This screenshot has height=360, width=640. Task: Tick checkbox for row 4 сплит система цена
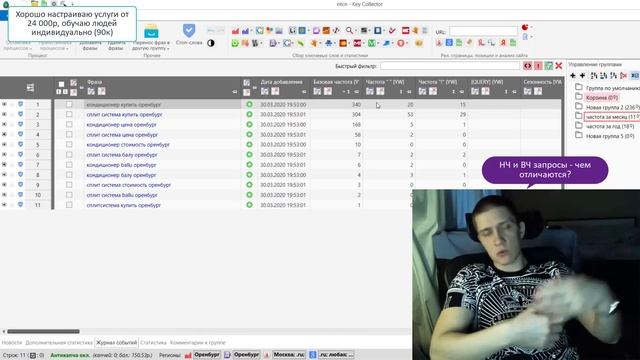point(69,134)
